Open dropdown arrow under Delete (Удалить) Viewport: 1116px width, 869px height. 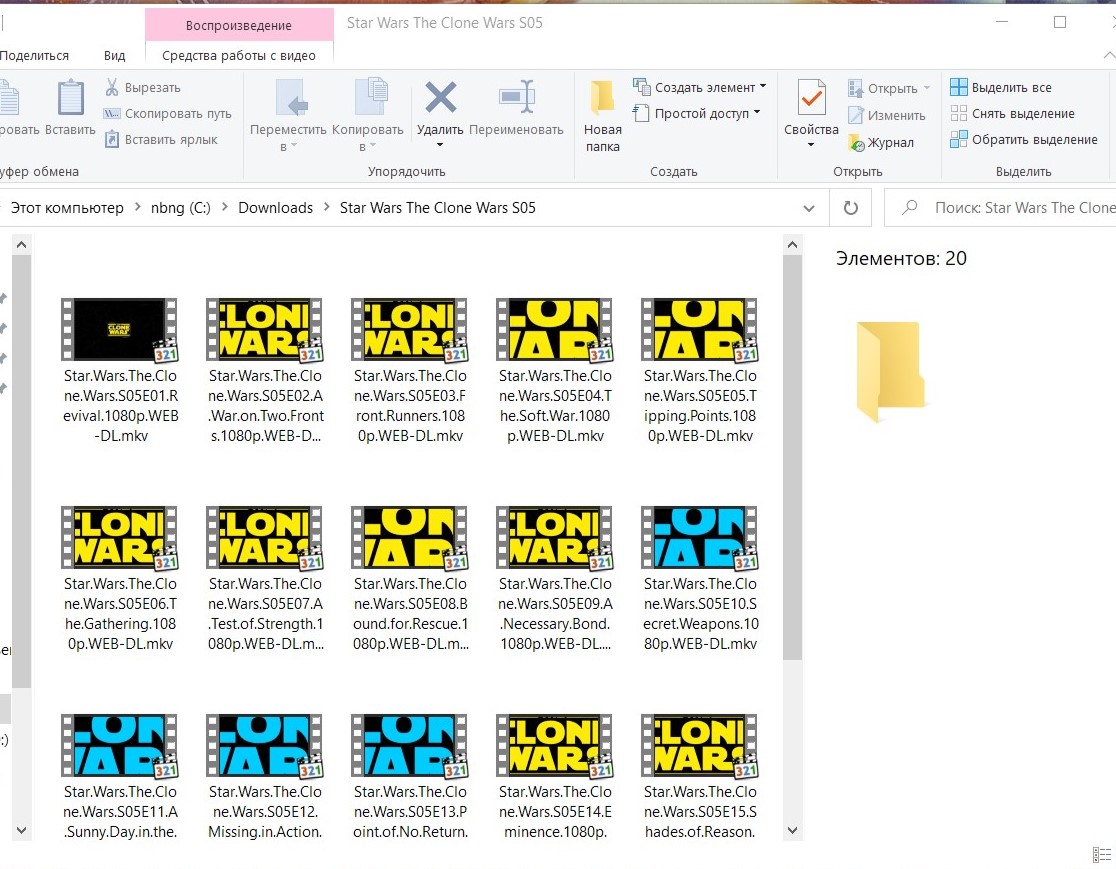[x=440, y=145]
